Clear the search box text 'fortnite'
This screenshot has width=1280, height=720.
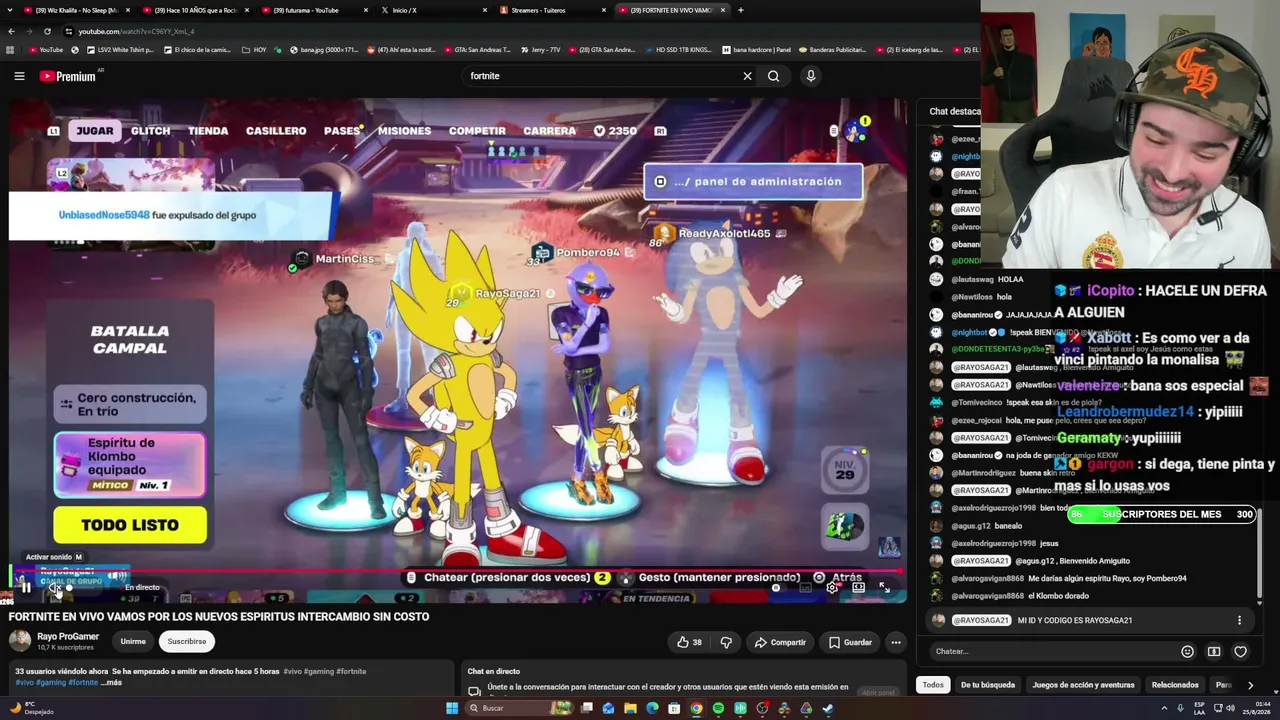click(x=747, y=76)
